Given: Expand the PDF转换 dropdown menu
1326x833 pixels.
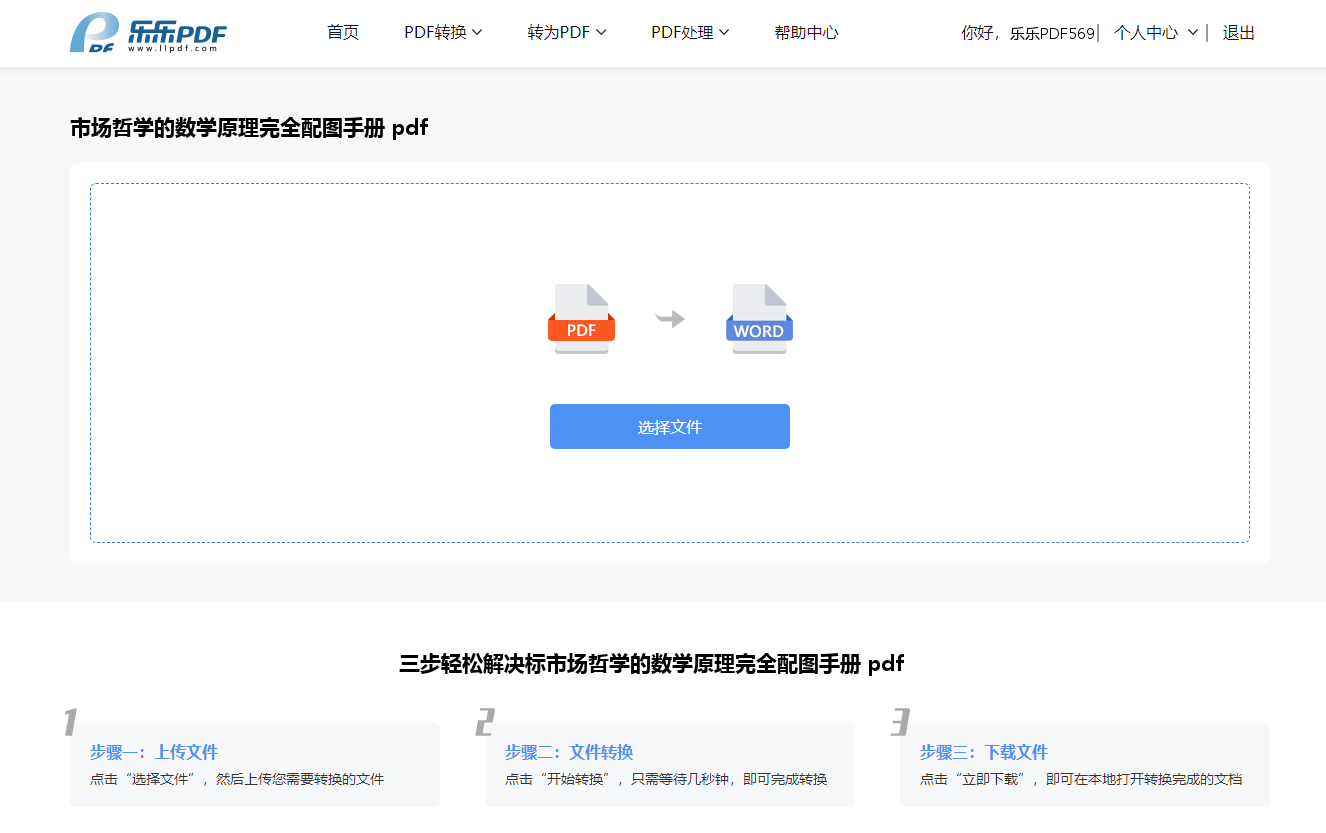Looking at the screenshot, I should point(443,33).
